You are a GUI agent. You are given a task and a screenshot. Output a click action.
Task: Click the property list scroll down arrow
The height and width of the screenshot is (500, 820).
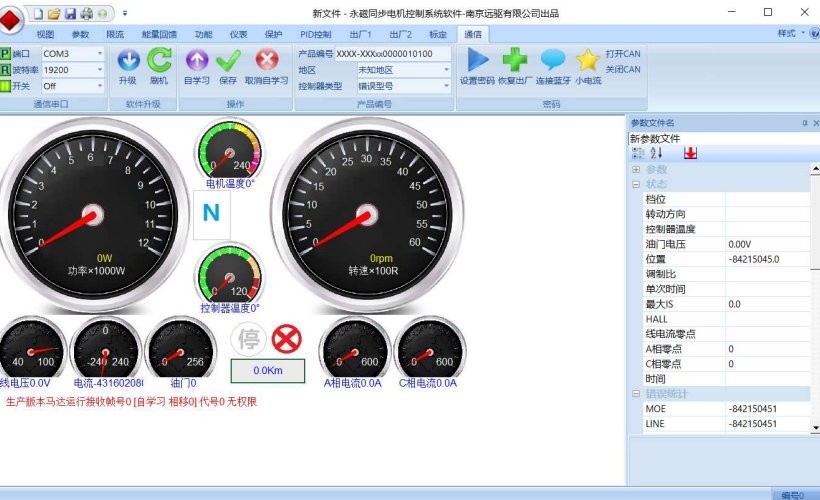[x=815, y=427]
